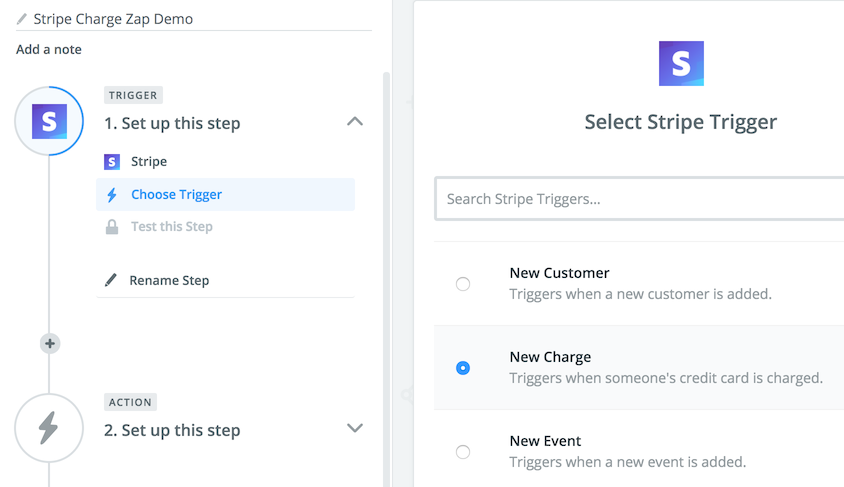
Task: Open the Choose Trigger menu item
Action: point(226,194)
